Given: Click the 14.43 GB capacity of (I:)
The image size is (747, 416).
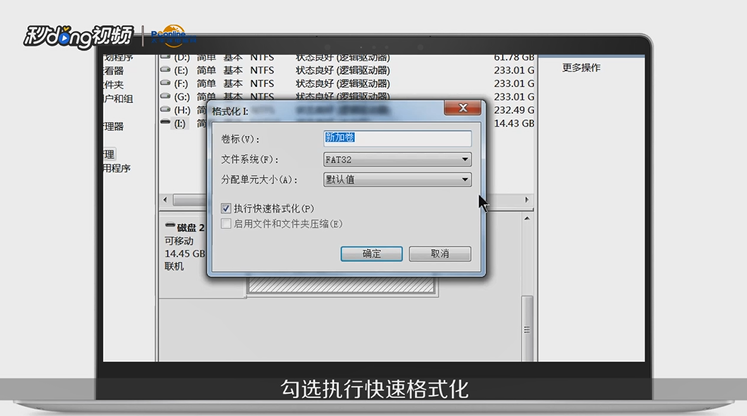Looking at the screenshot, I should coord(514,123).
